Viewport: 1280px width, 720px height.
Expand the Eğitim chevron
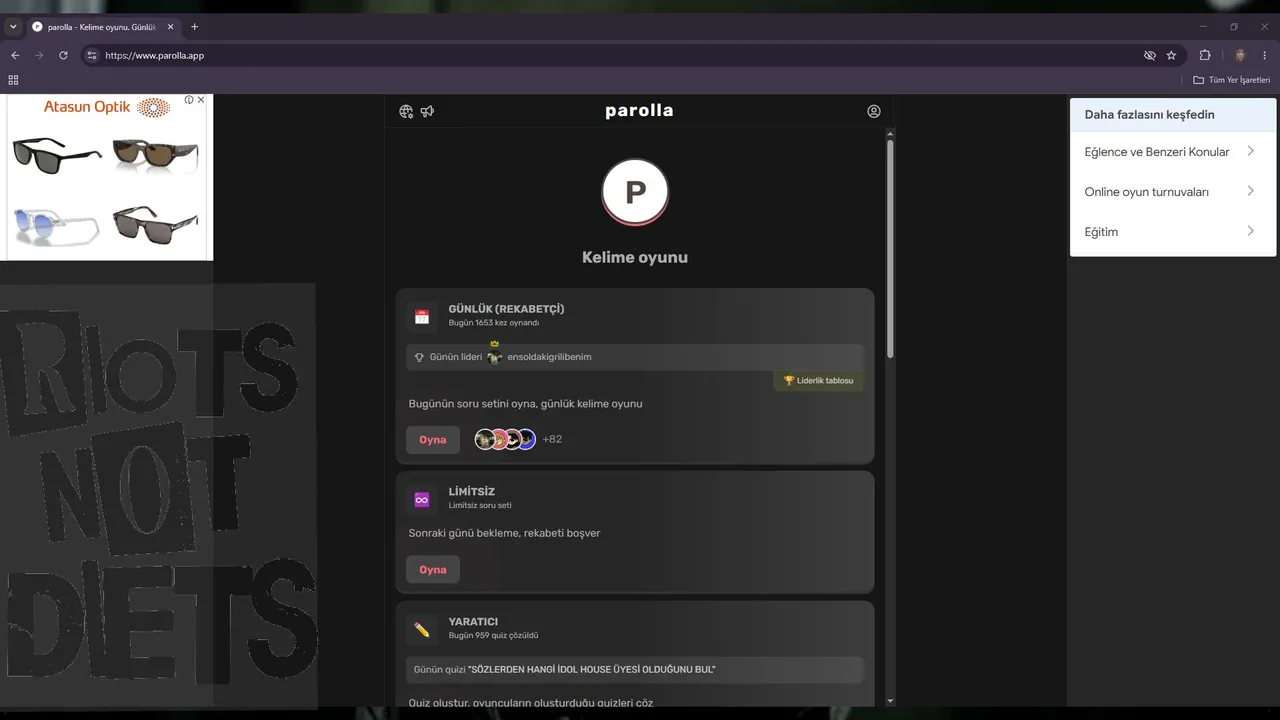click(1250, 231)
